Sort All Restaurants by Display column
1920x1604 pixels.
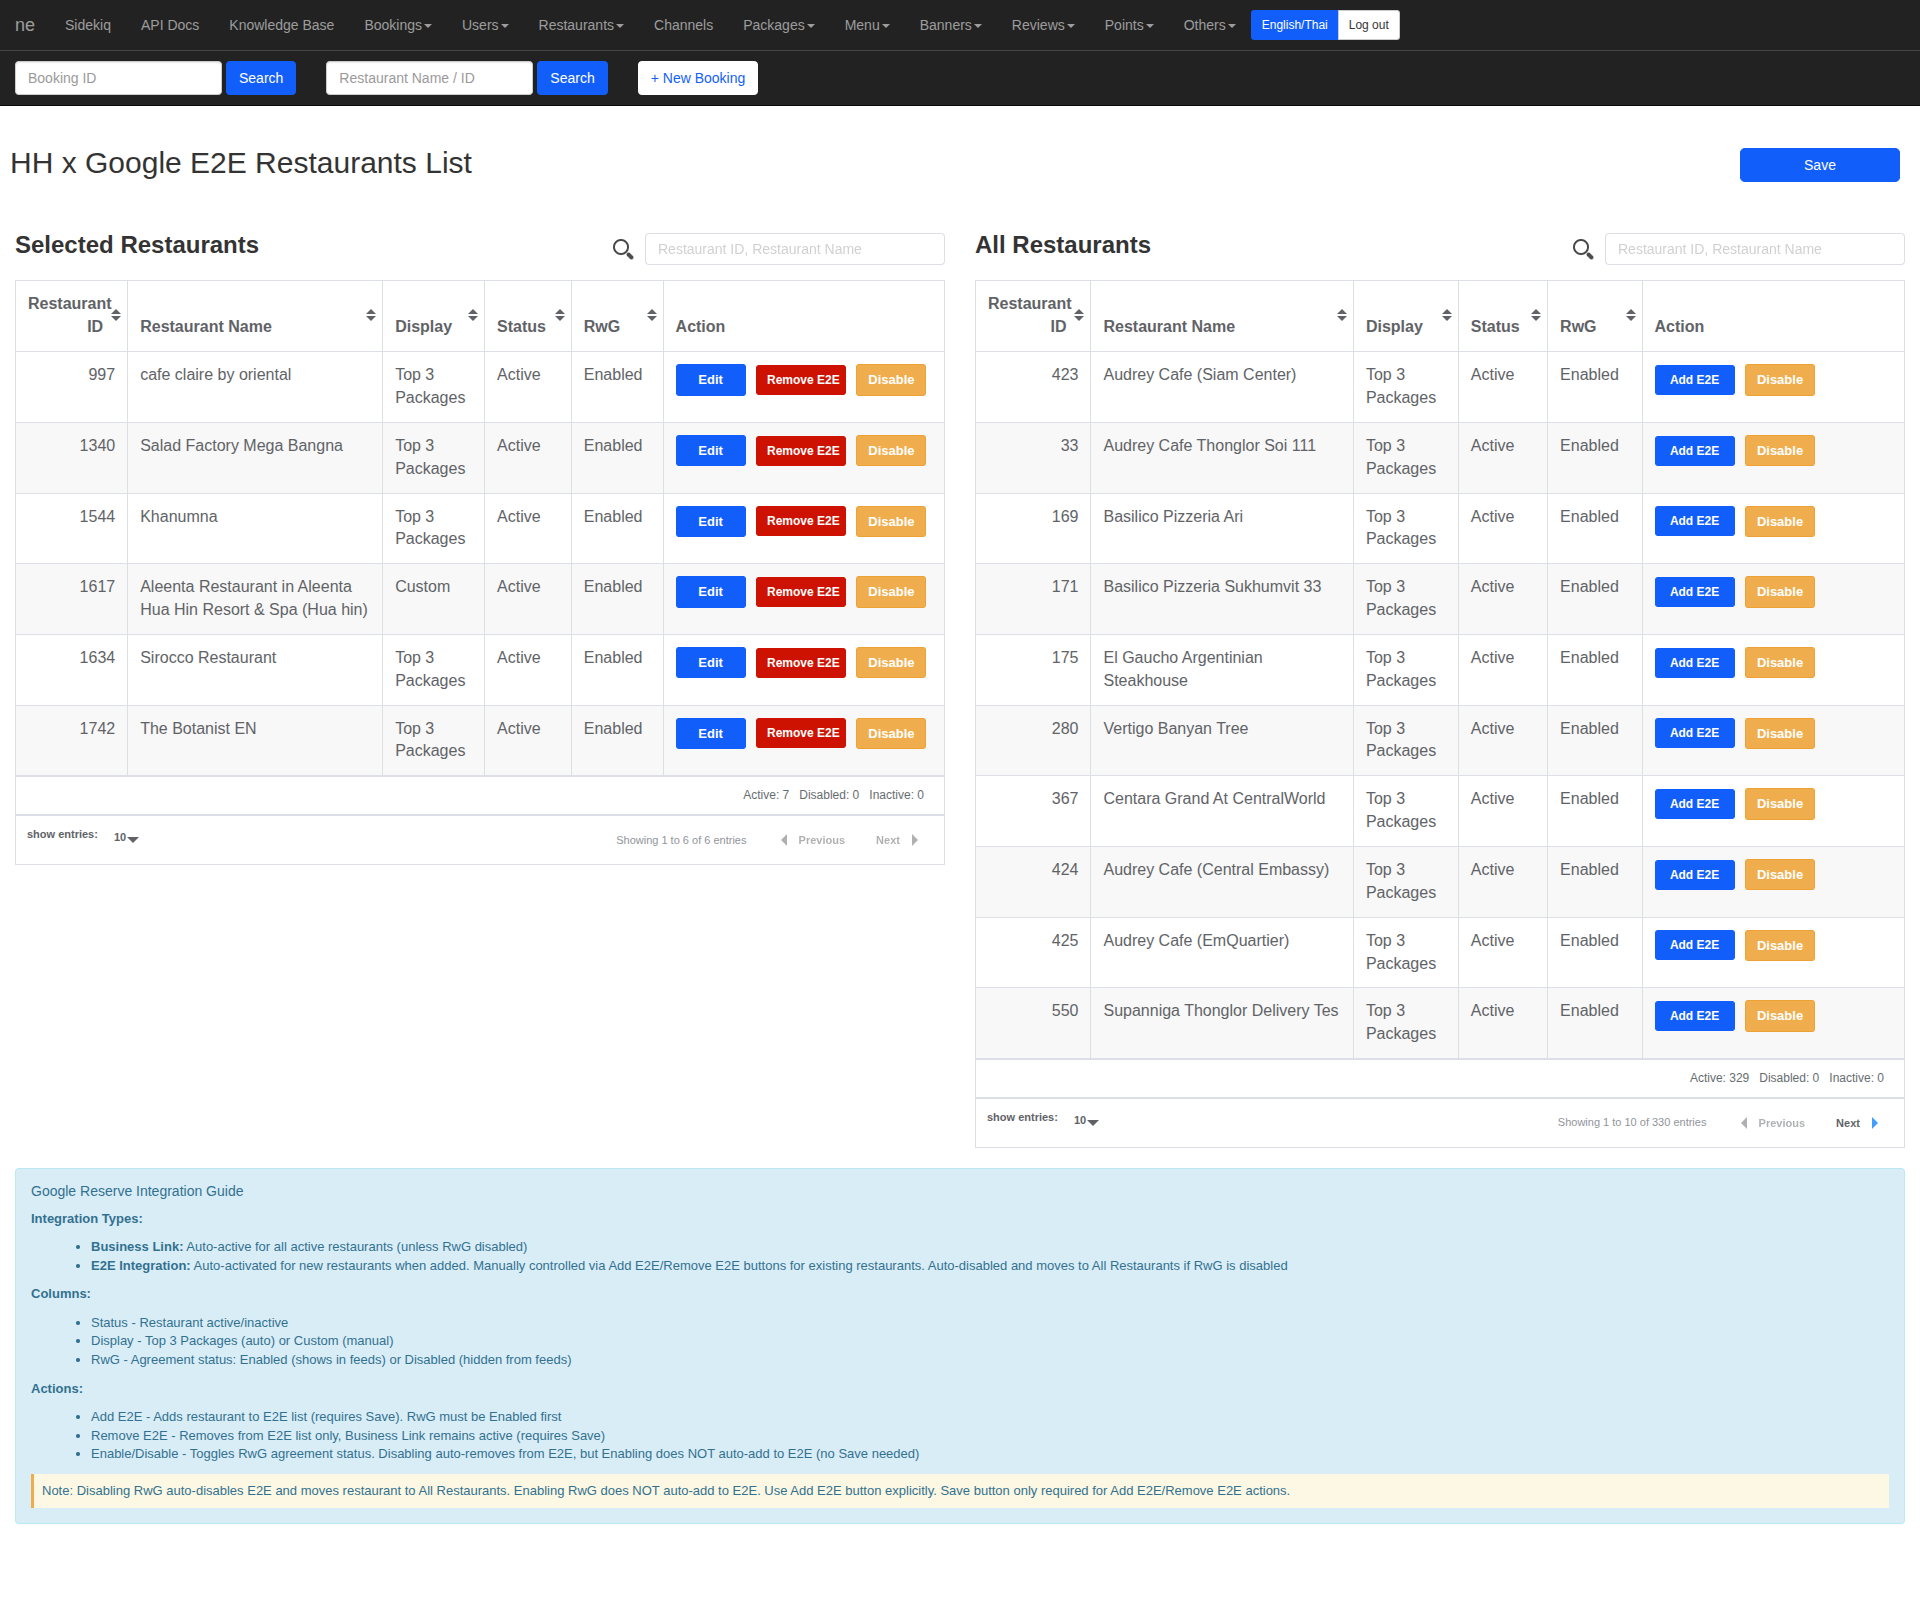point(1446,315)
